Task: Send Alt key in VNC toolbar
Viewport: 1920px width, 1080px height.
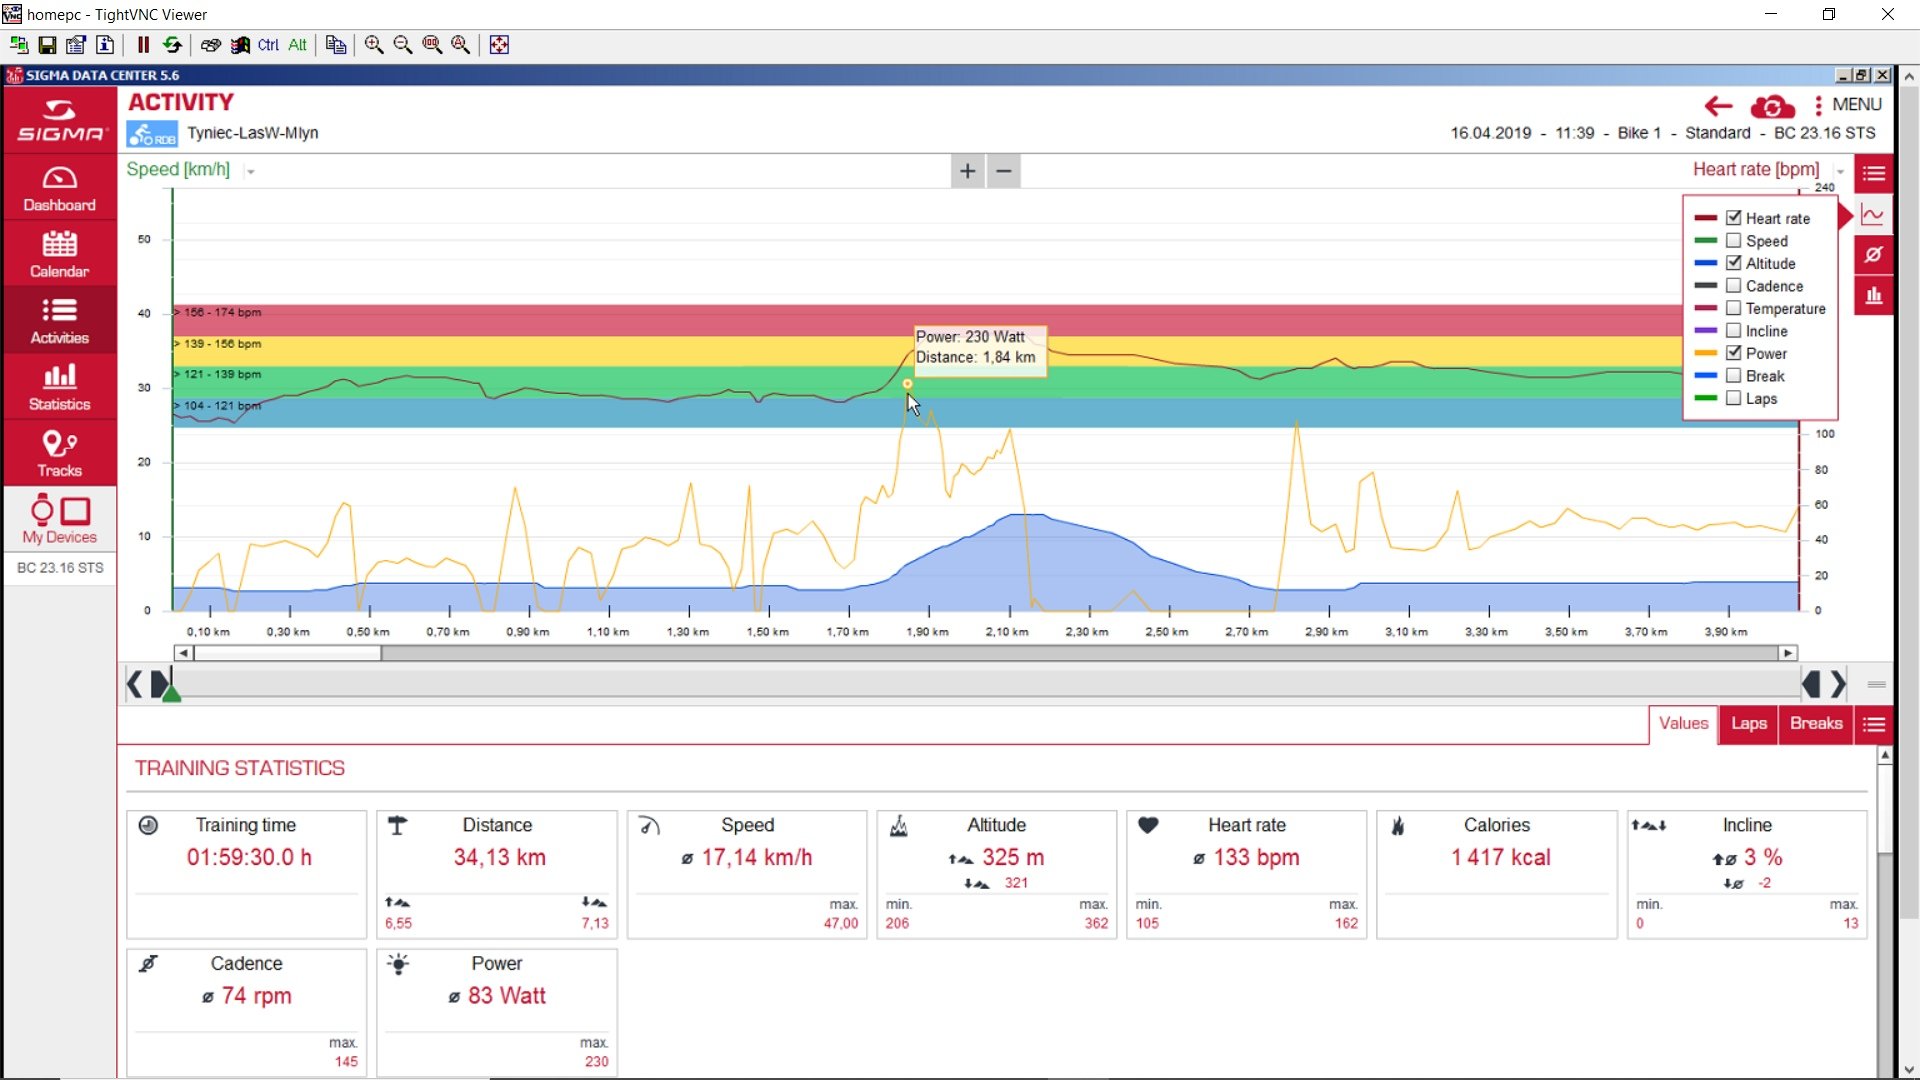Action: coord(297,45)
